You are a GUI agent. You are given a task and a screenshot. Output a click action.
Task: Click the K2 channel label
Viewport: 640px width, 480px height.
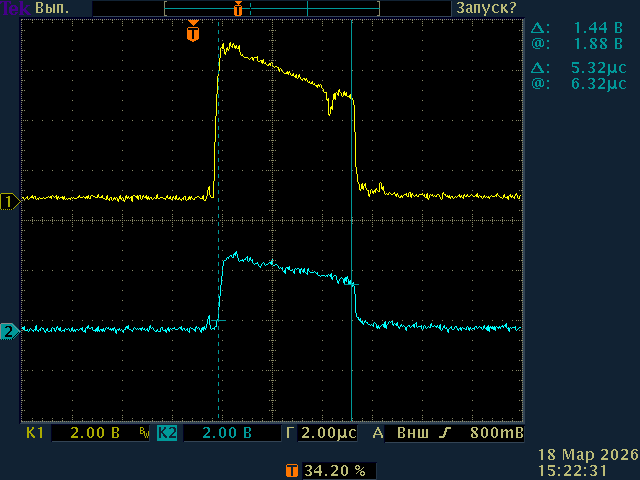coord(167,435)
